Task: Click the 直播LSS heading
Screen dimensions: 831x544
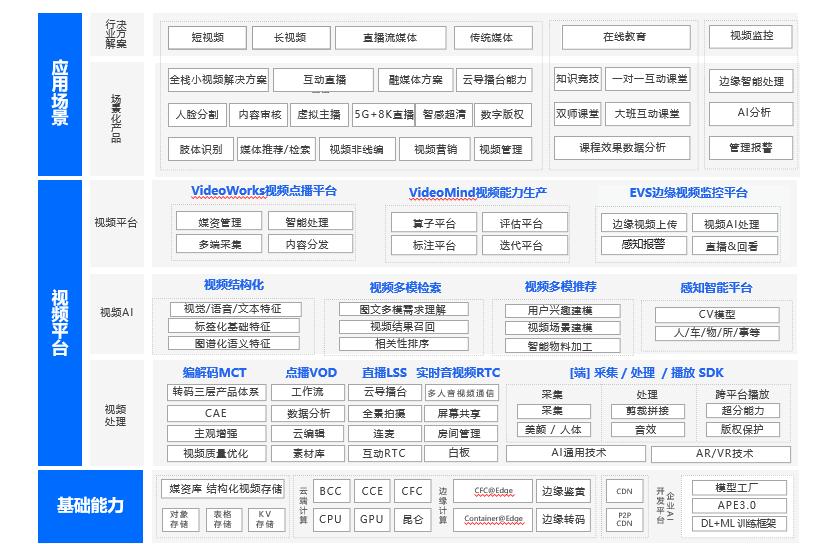Action: 384,373
